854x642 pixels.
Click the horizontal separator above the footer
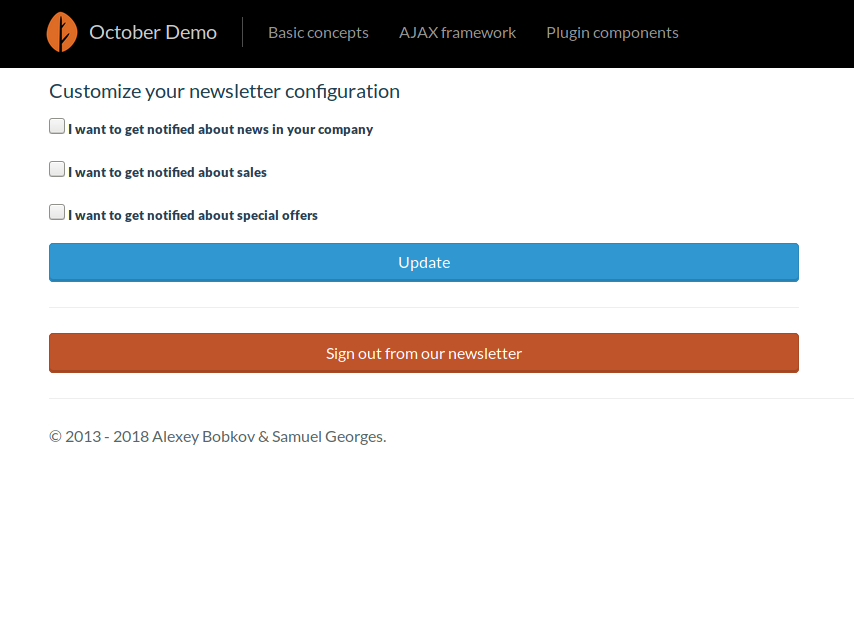click(451, 399)
